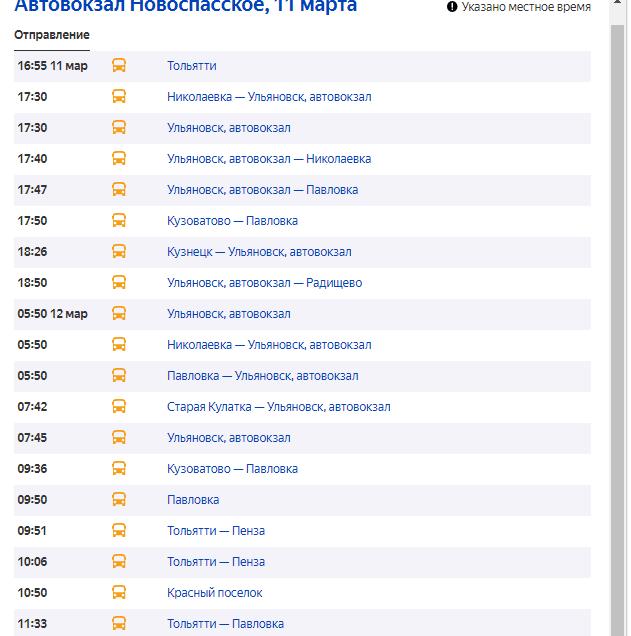631x636 pixels.
Task: Click the bus icon in the 07:42 row
Action: 119,407
